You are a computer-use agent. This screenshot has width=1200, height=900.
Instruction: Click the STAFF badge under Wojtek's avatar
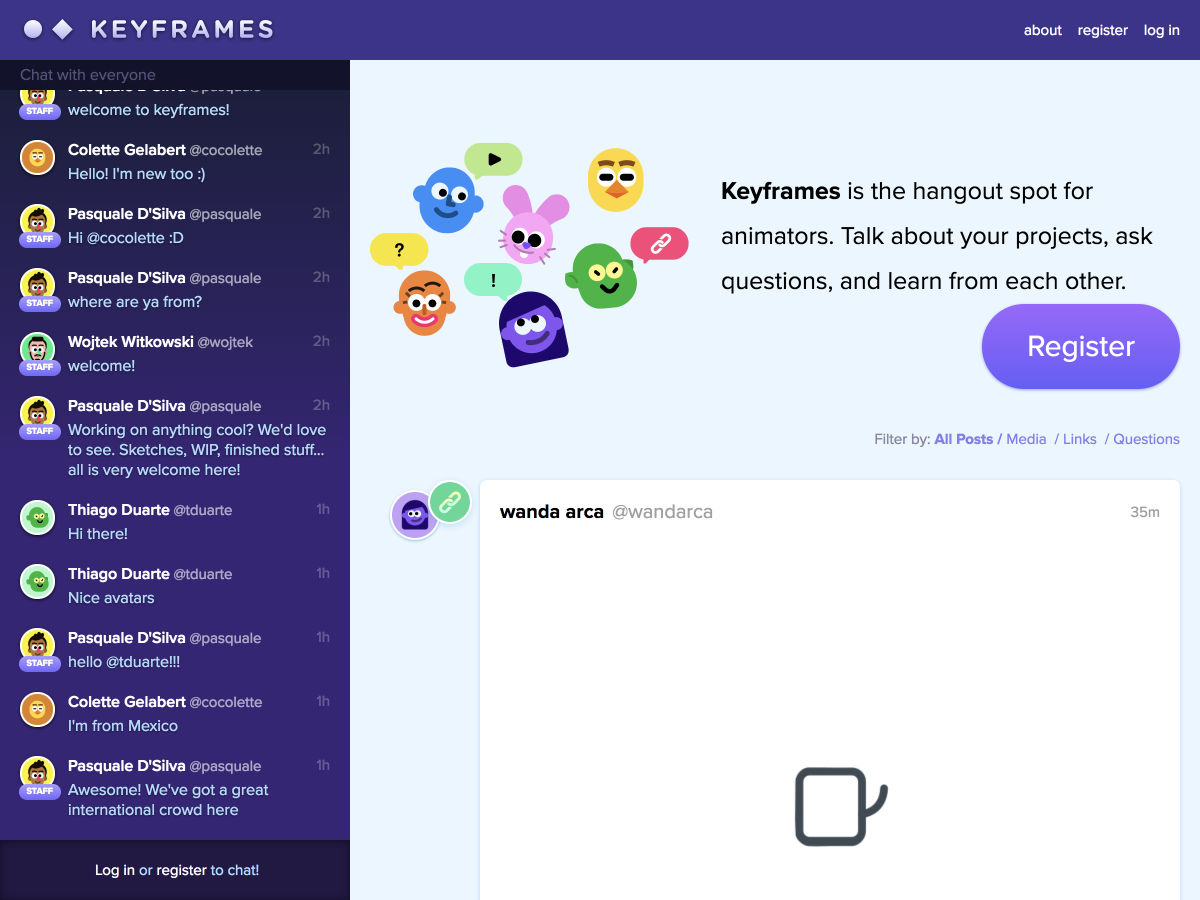click(40, 367)
